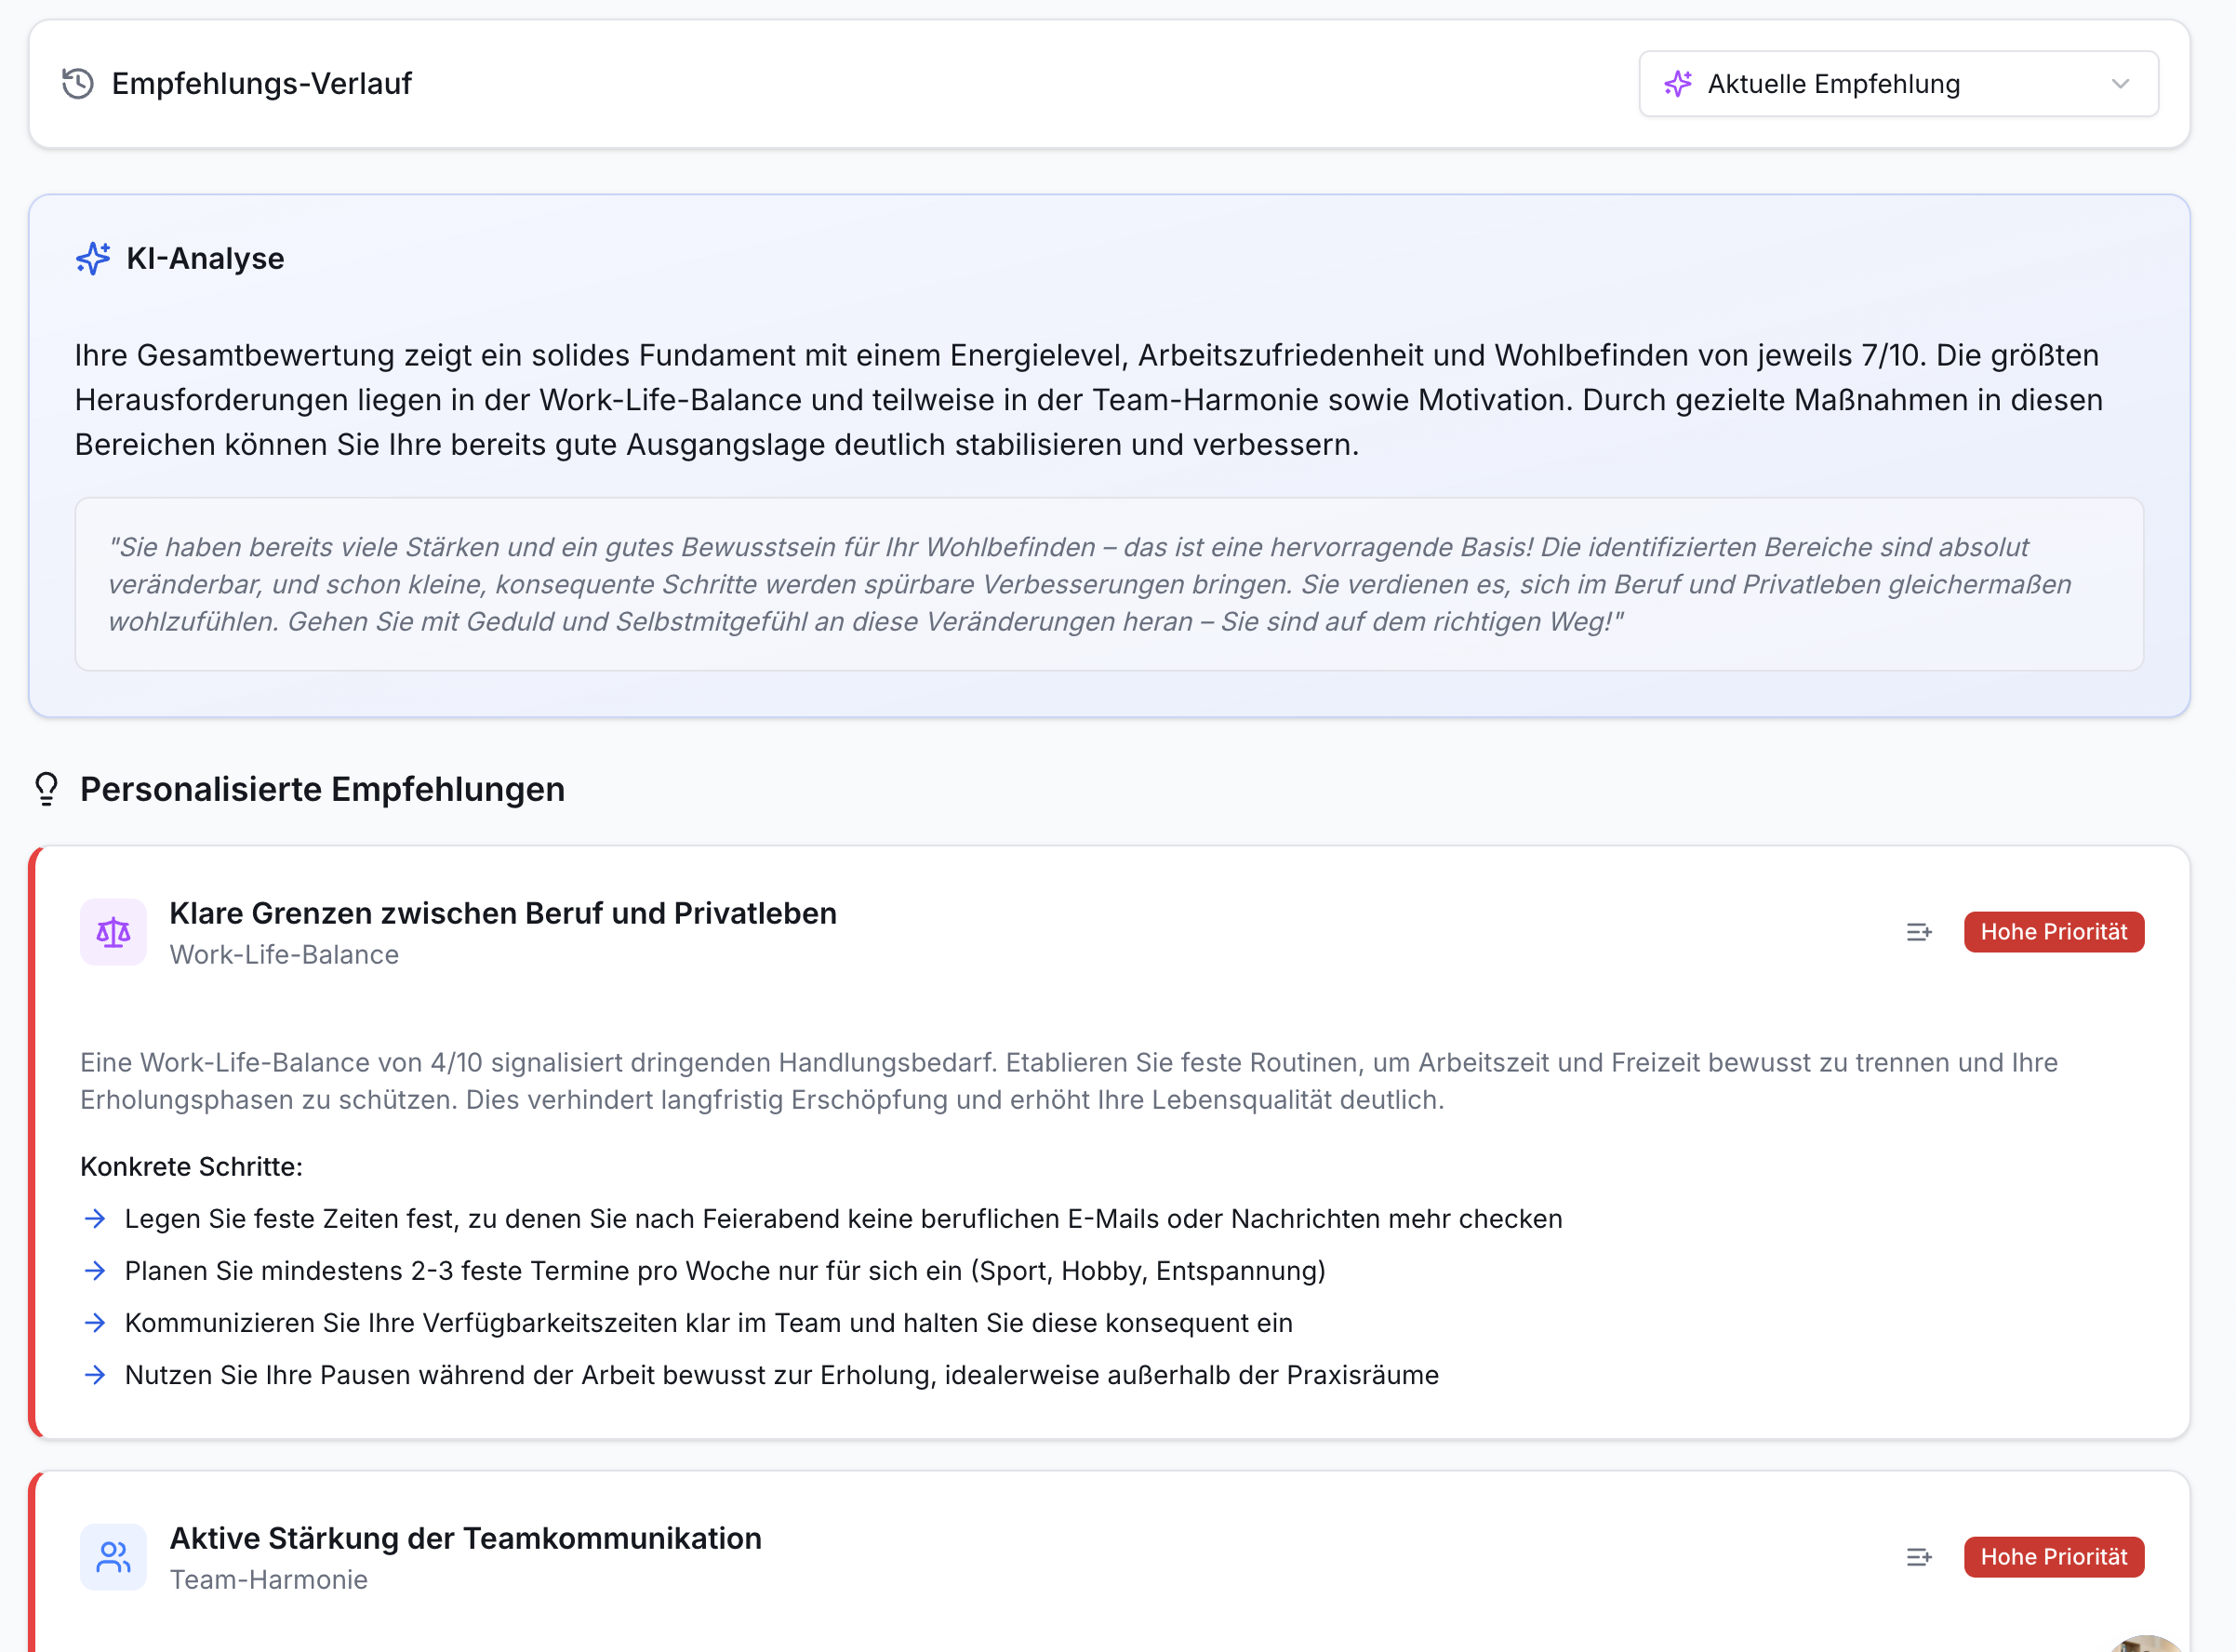Open the Aktuelle Empfehlung dropdown
Viewport: 2236px width, 1652px height.
click(1898, 84)
